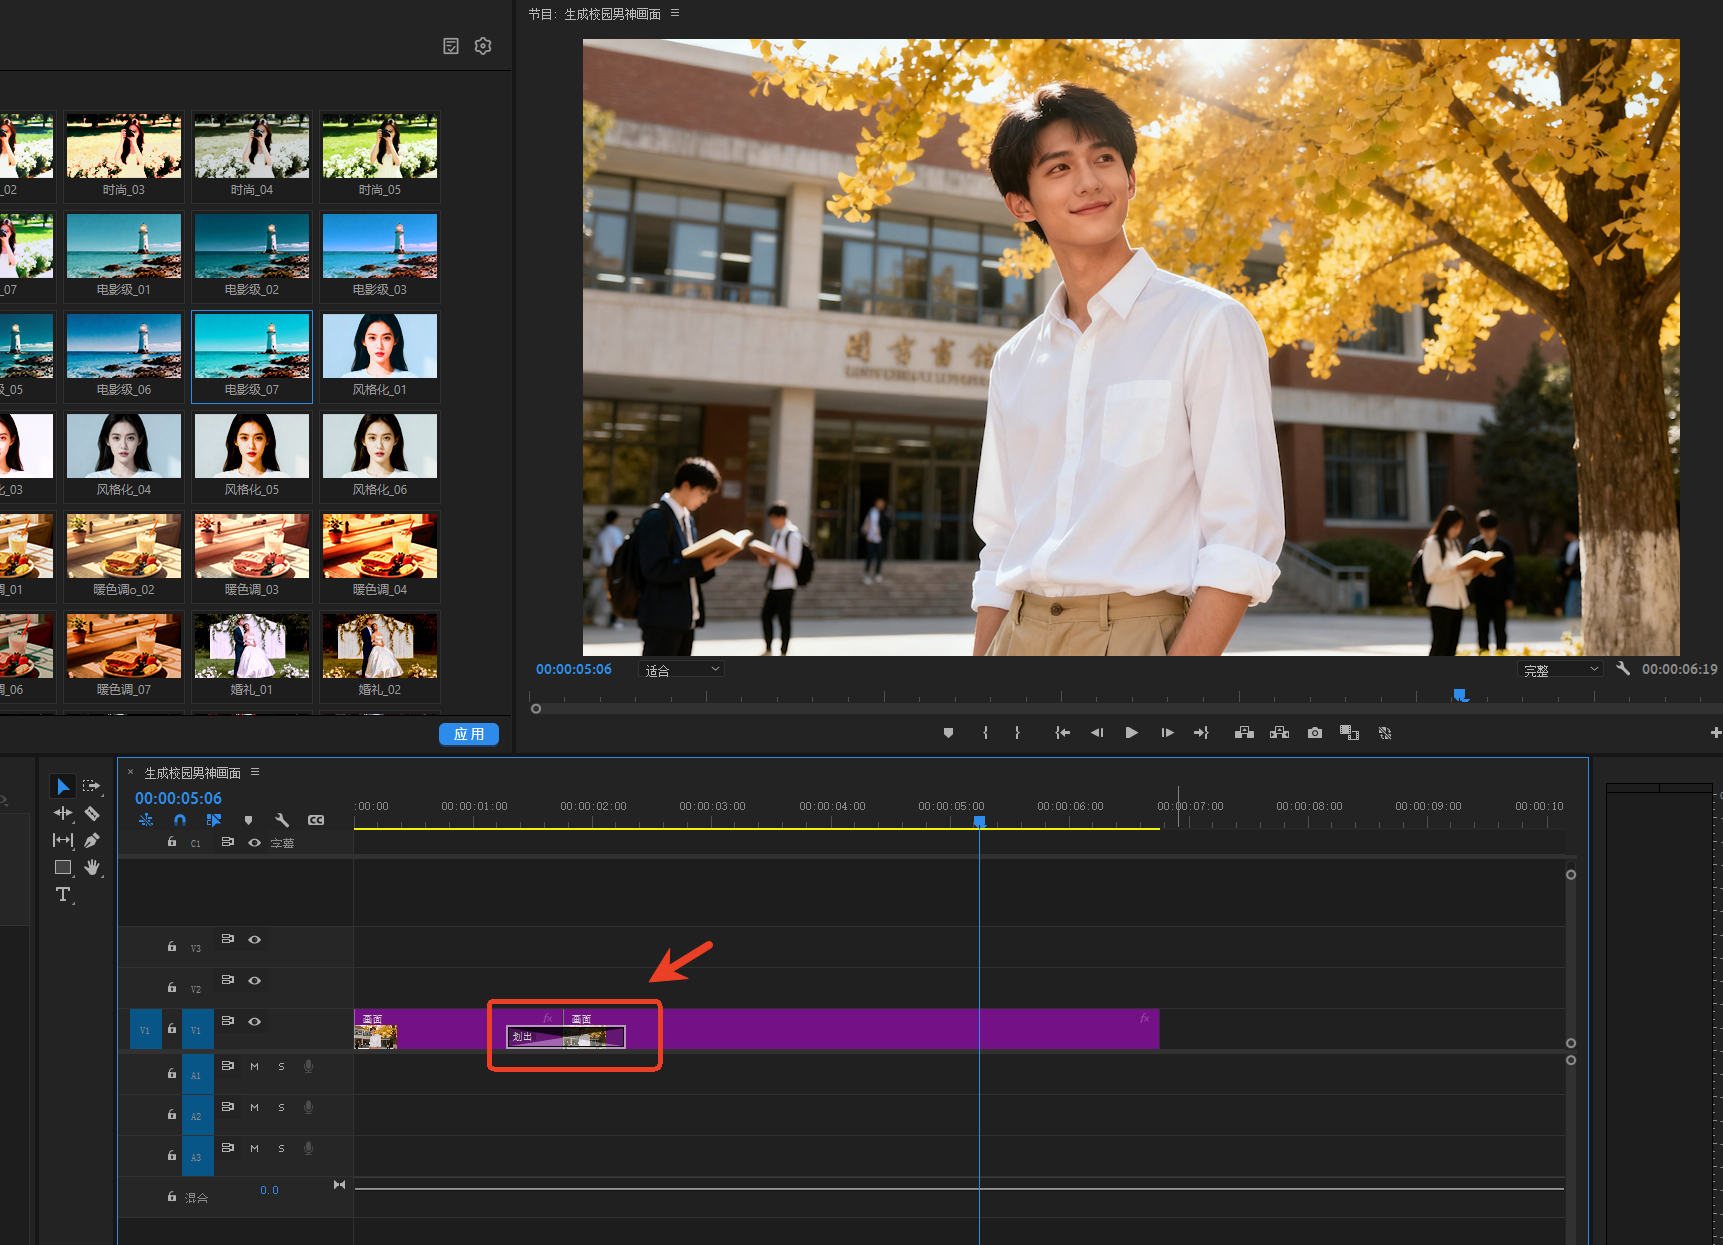The height and width of the screenshot is (1245, 1723).
Task: Mute the A1 audio track
Action: pyautogui.click(x=254, y=1066)
